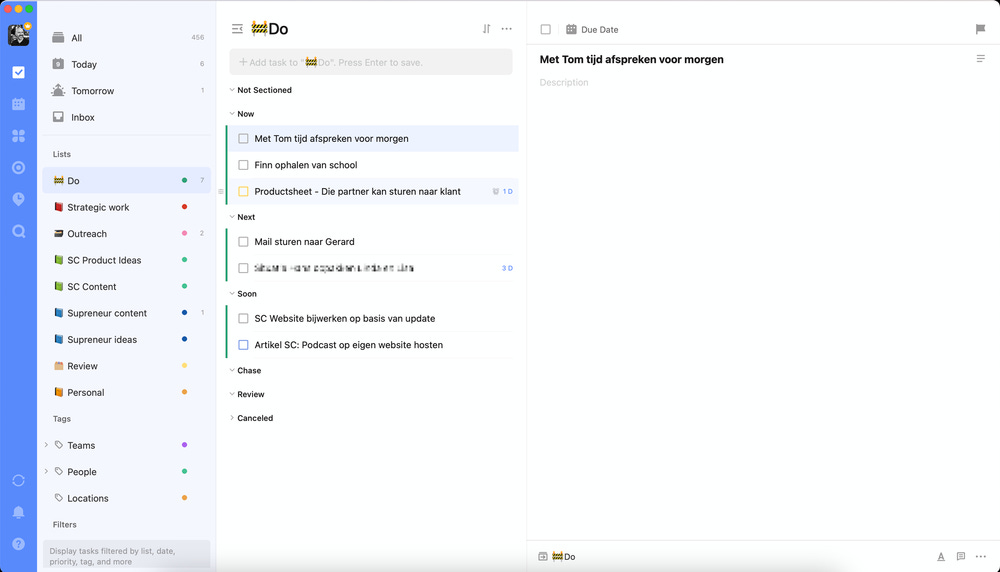
Task: Click the Description field
Action: tap(564, 82)
